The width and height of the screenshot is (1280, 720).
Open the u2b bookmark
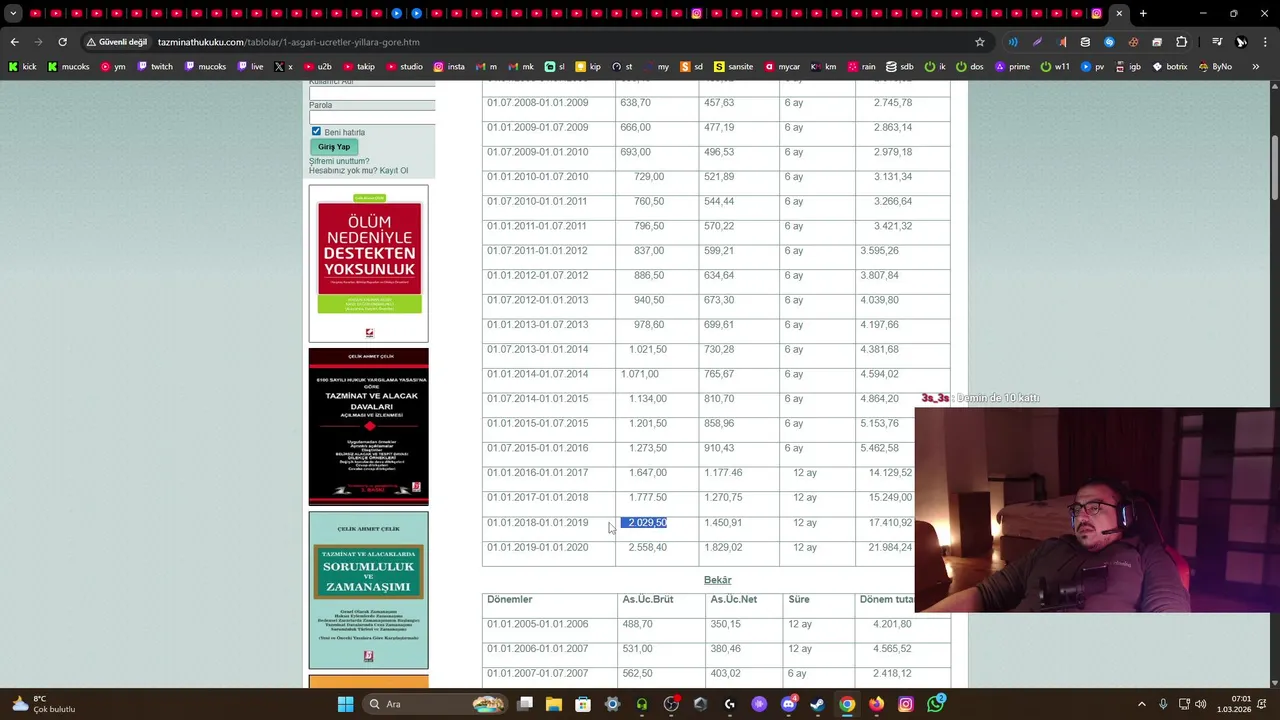[317, 67]
